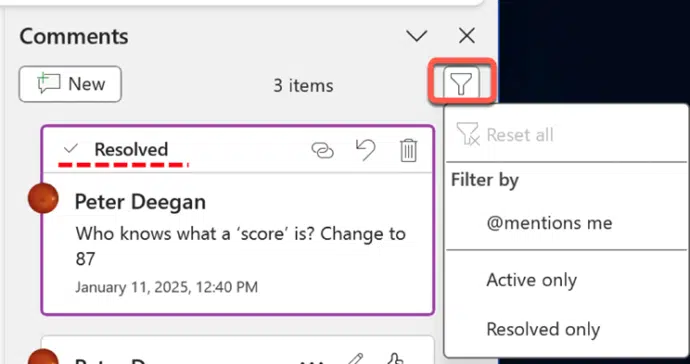Viewport: 690px width, 364px height.
Task: Expand the Comments pane options chevron
Action: (x=417, y=36)
